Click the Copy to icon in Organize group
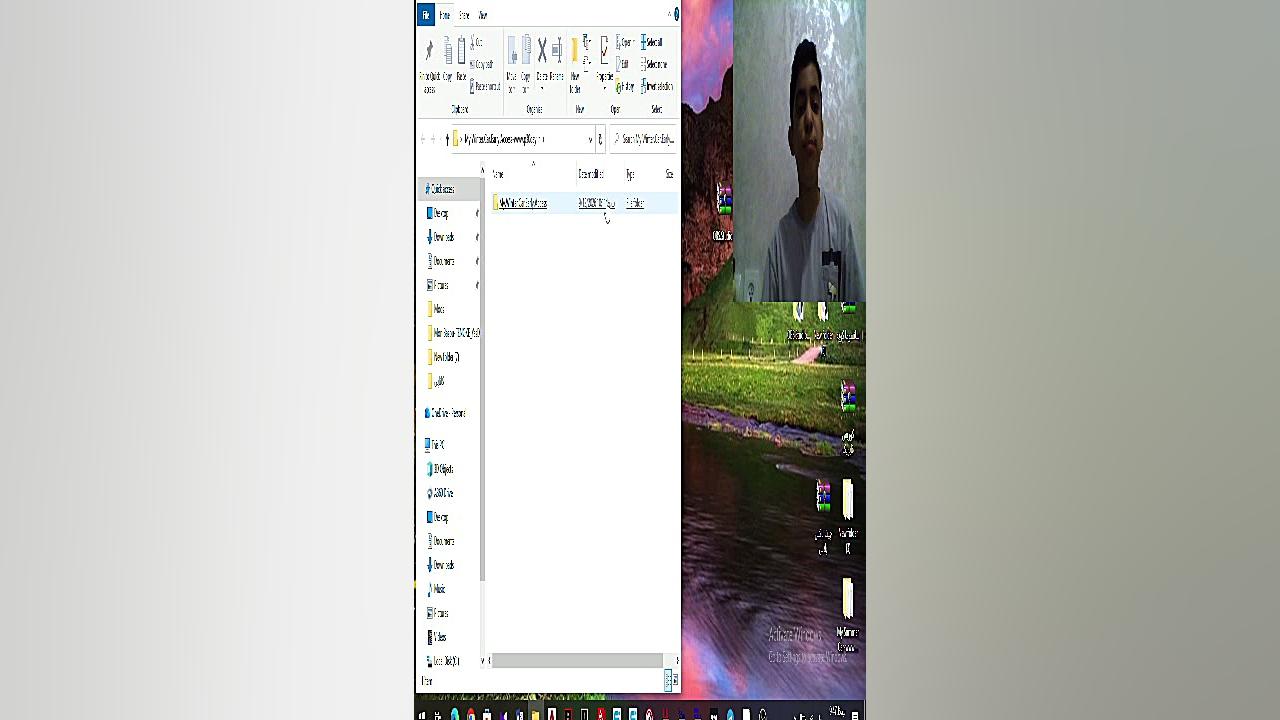1280x720 pixels. (x=526, y=50)
